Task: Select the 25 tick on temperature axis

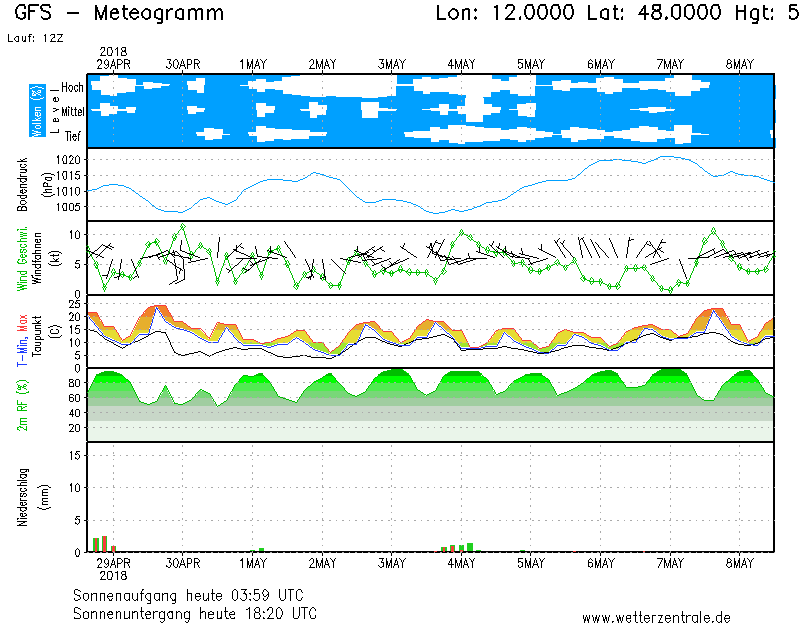Action: (x=74, y=305)
